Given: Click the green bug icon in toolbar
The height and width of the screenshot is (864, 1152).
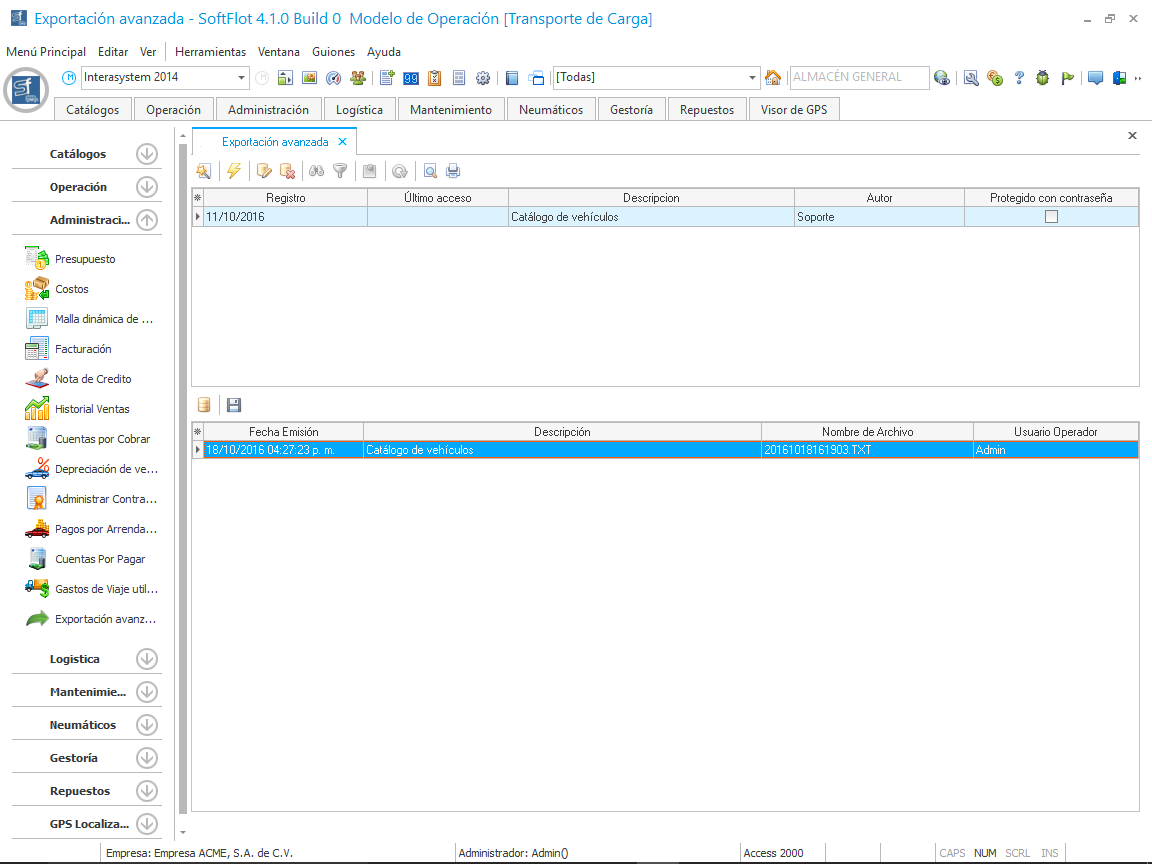Looking at the screenshot, I should [x=1043, y=78].
